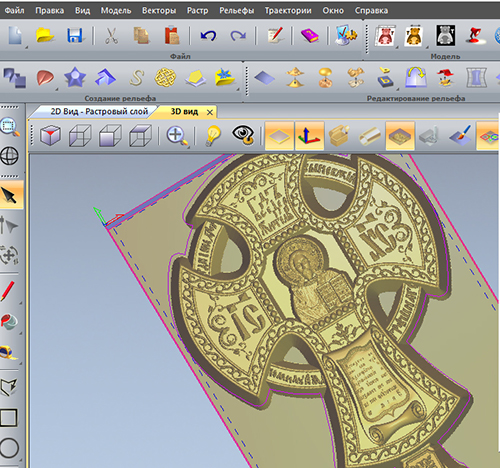Undo the last action
Viewport: 500px width, 468px height.
point(208,35)
